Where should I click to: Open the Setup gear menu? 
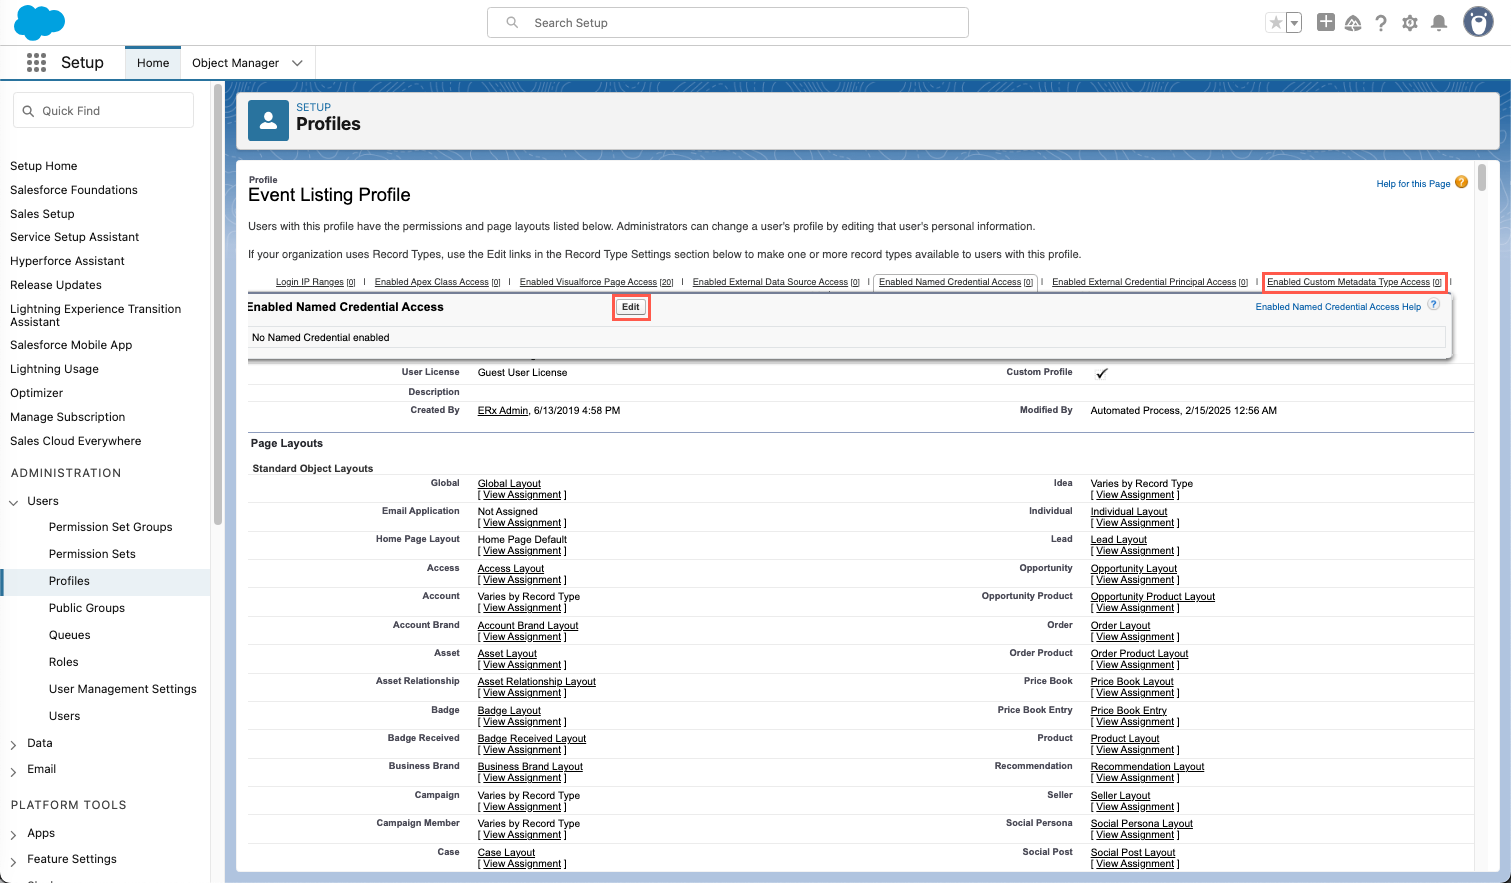tap(1410, 23)
